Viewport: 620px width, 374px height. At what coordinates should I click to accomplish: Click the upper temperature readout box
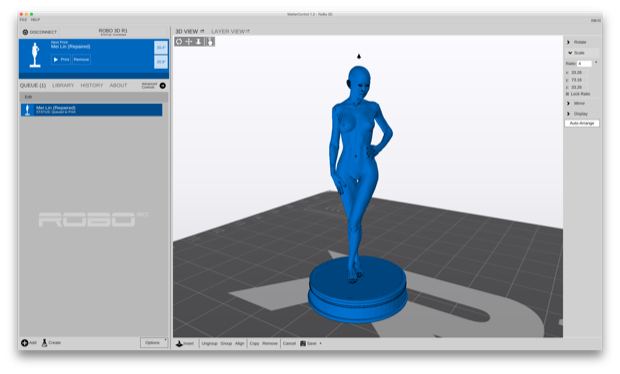tap(161, 47)
